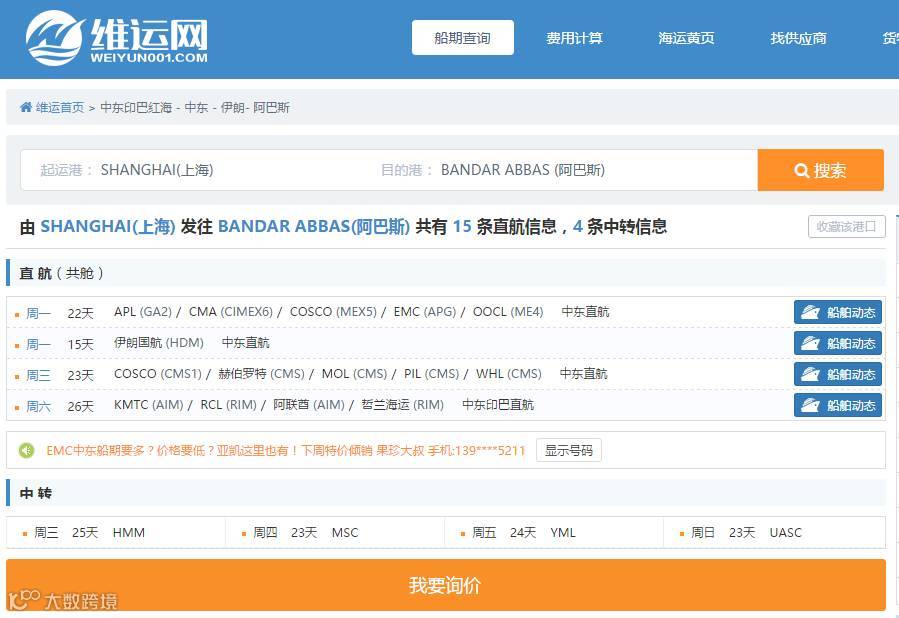The height and width of the screenshot is (618, 899).
Task: Open 海运黄页 menu item
Action: (x=686, y=38)
